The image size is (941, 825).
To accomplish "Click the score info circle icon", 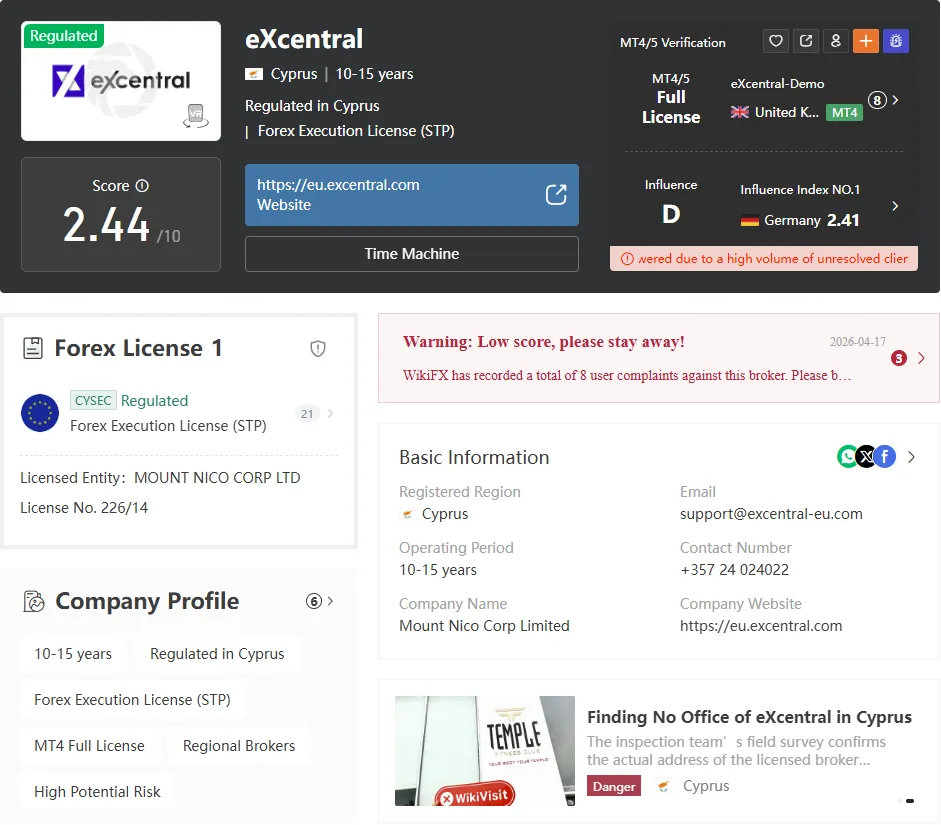I will click(142, 186).
